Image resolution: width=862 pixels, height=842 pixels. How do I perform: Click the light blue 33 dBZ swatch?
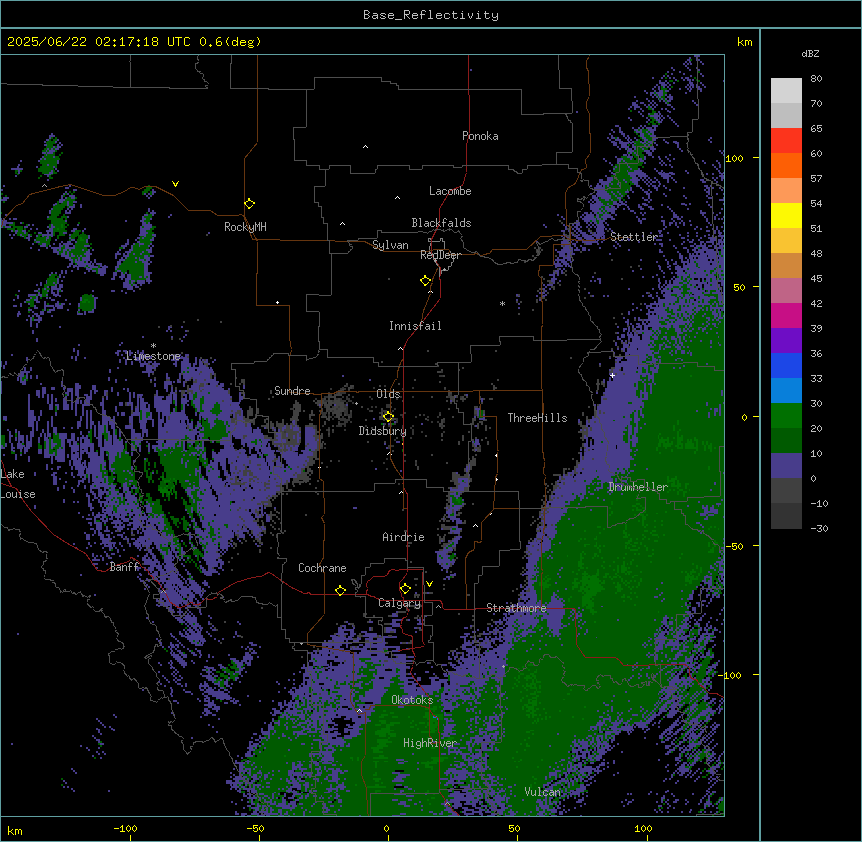click(786, 391)
